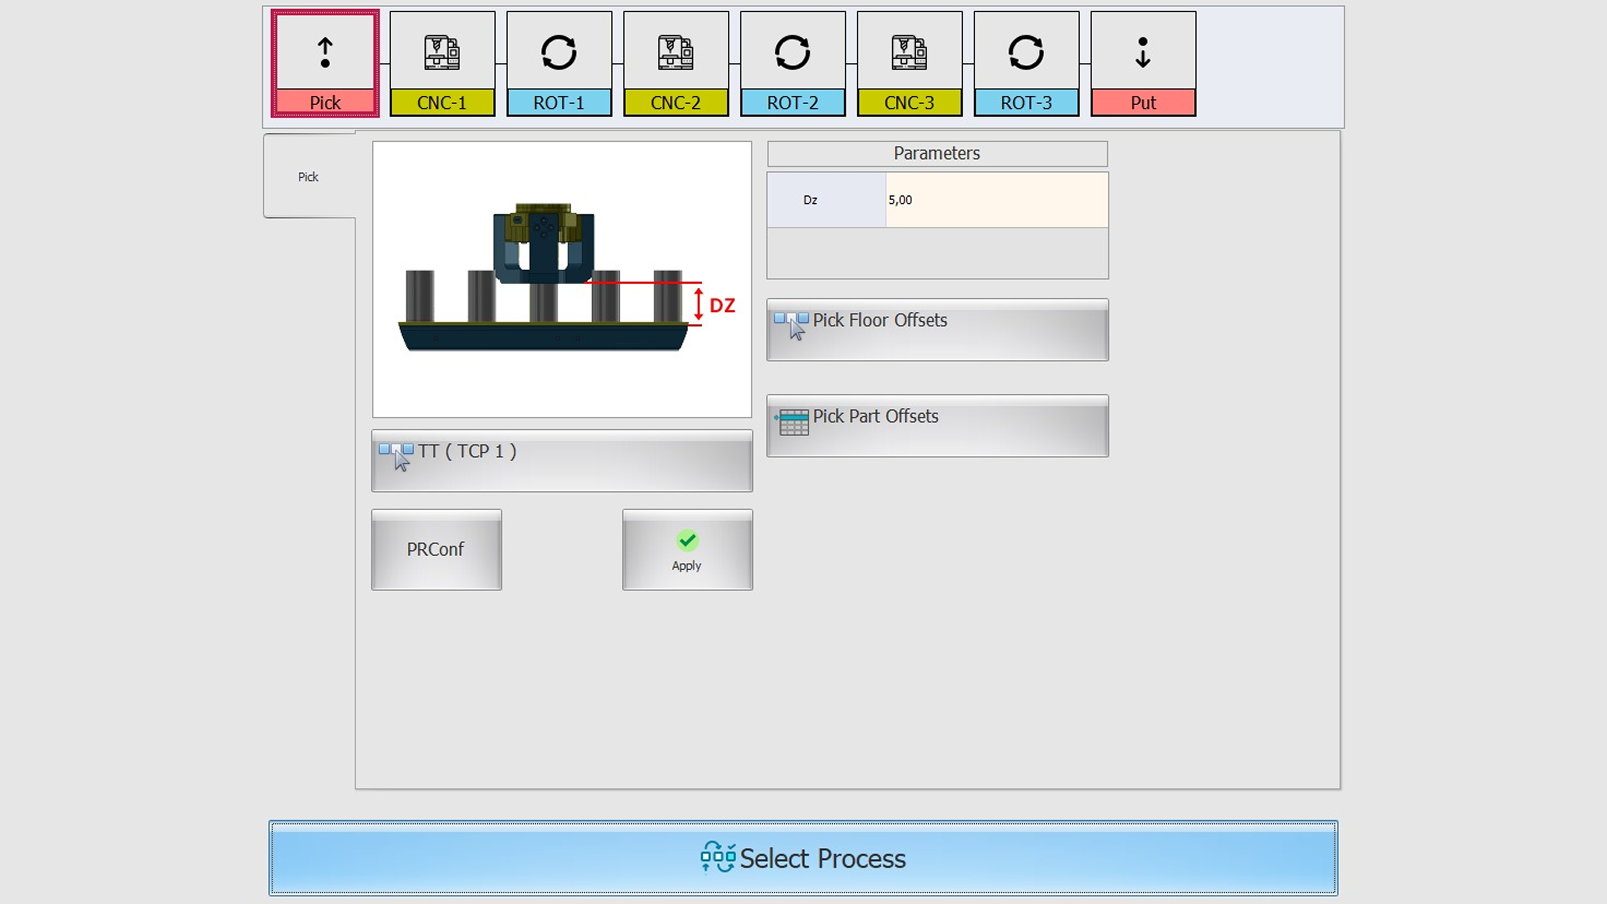This screenshot has height=904, width=1607.
Task: Click the gripper preview image
Action: [561, 278]
